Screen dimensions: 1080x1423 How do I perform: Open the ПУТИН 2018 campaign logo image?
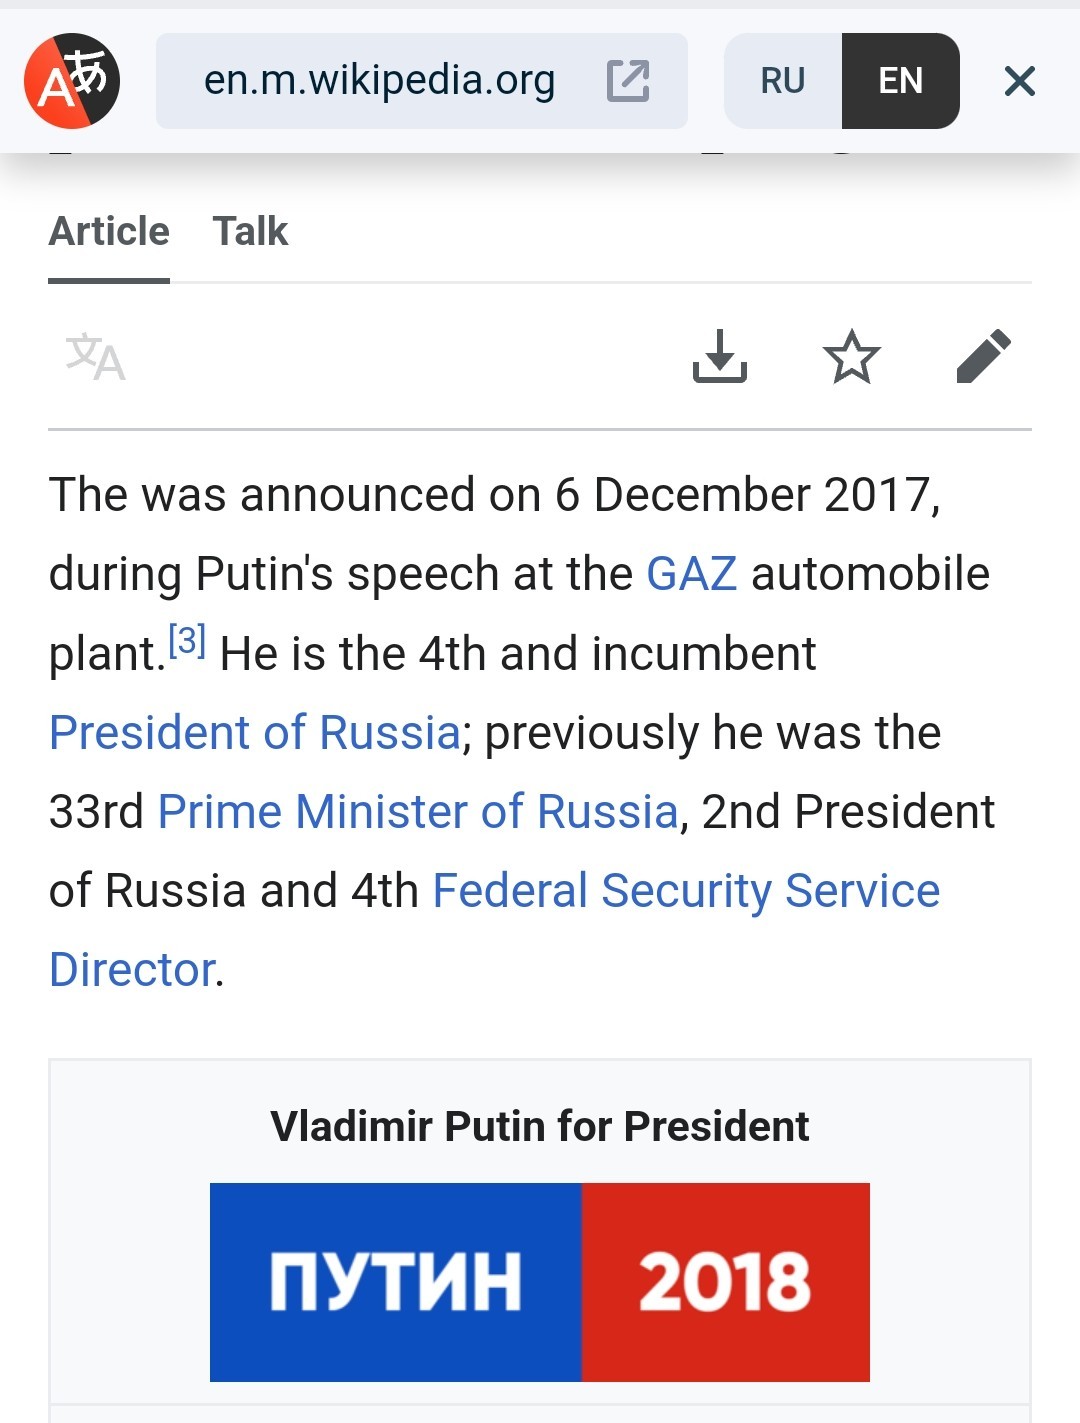[x=540, y=1282]
